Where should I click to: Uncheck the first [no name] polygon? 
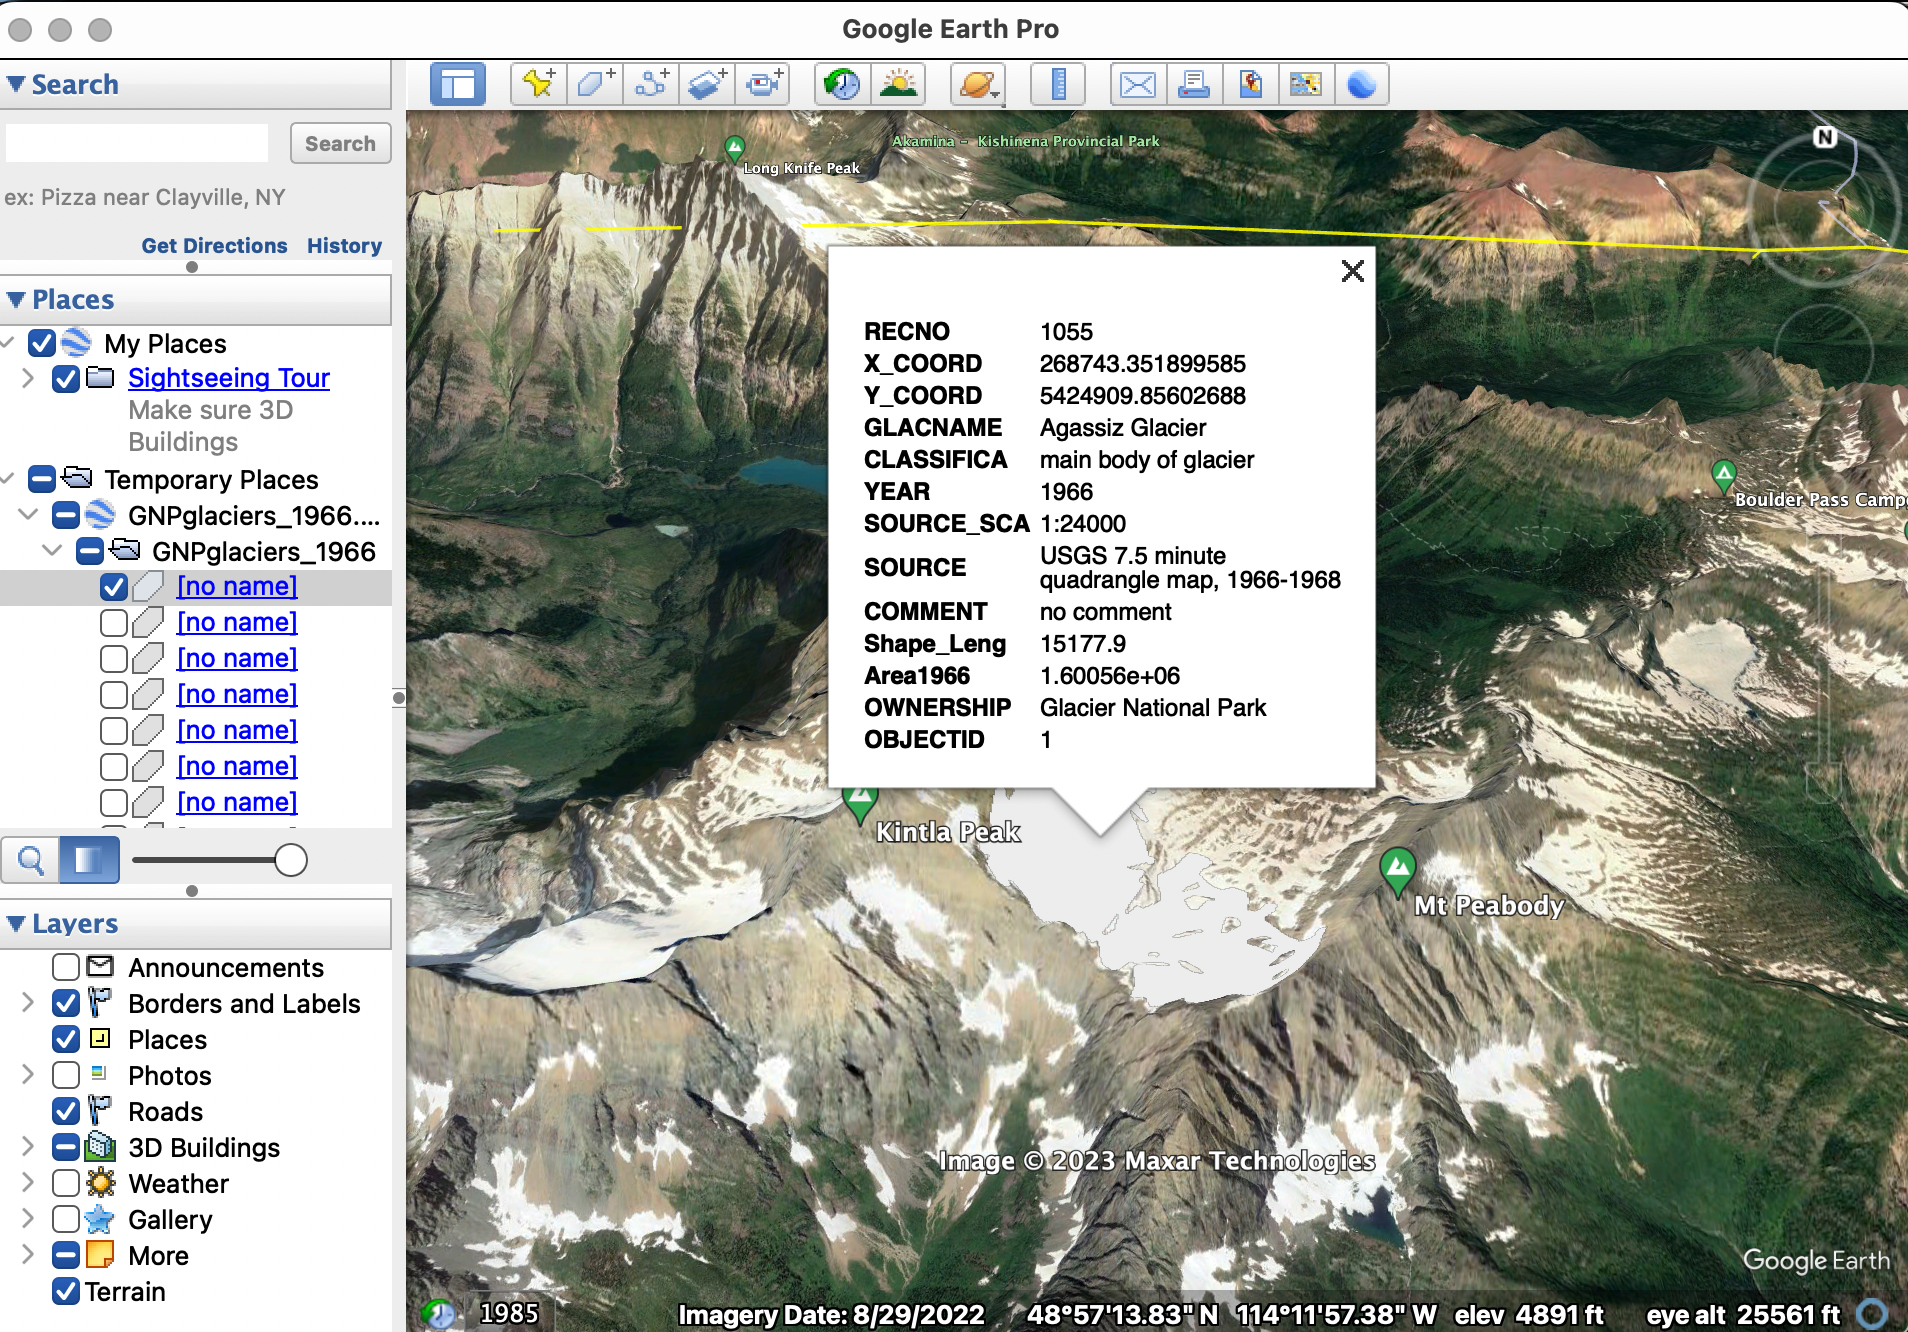click(114, 587)
